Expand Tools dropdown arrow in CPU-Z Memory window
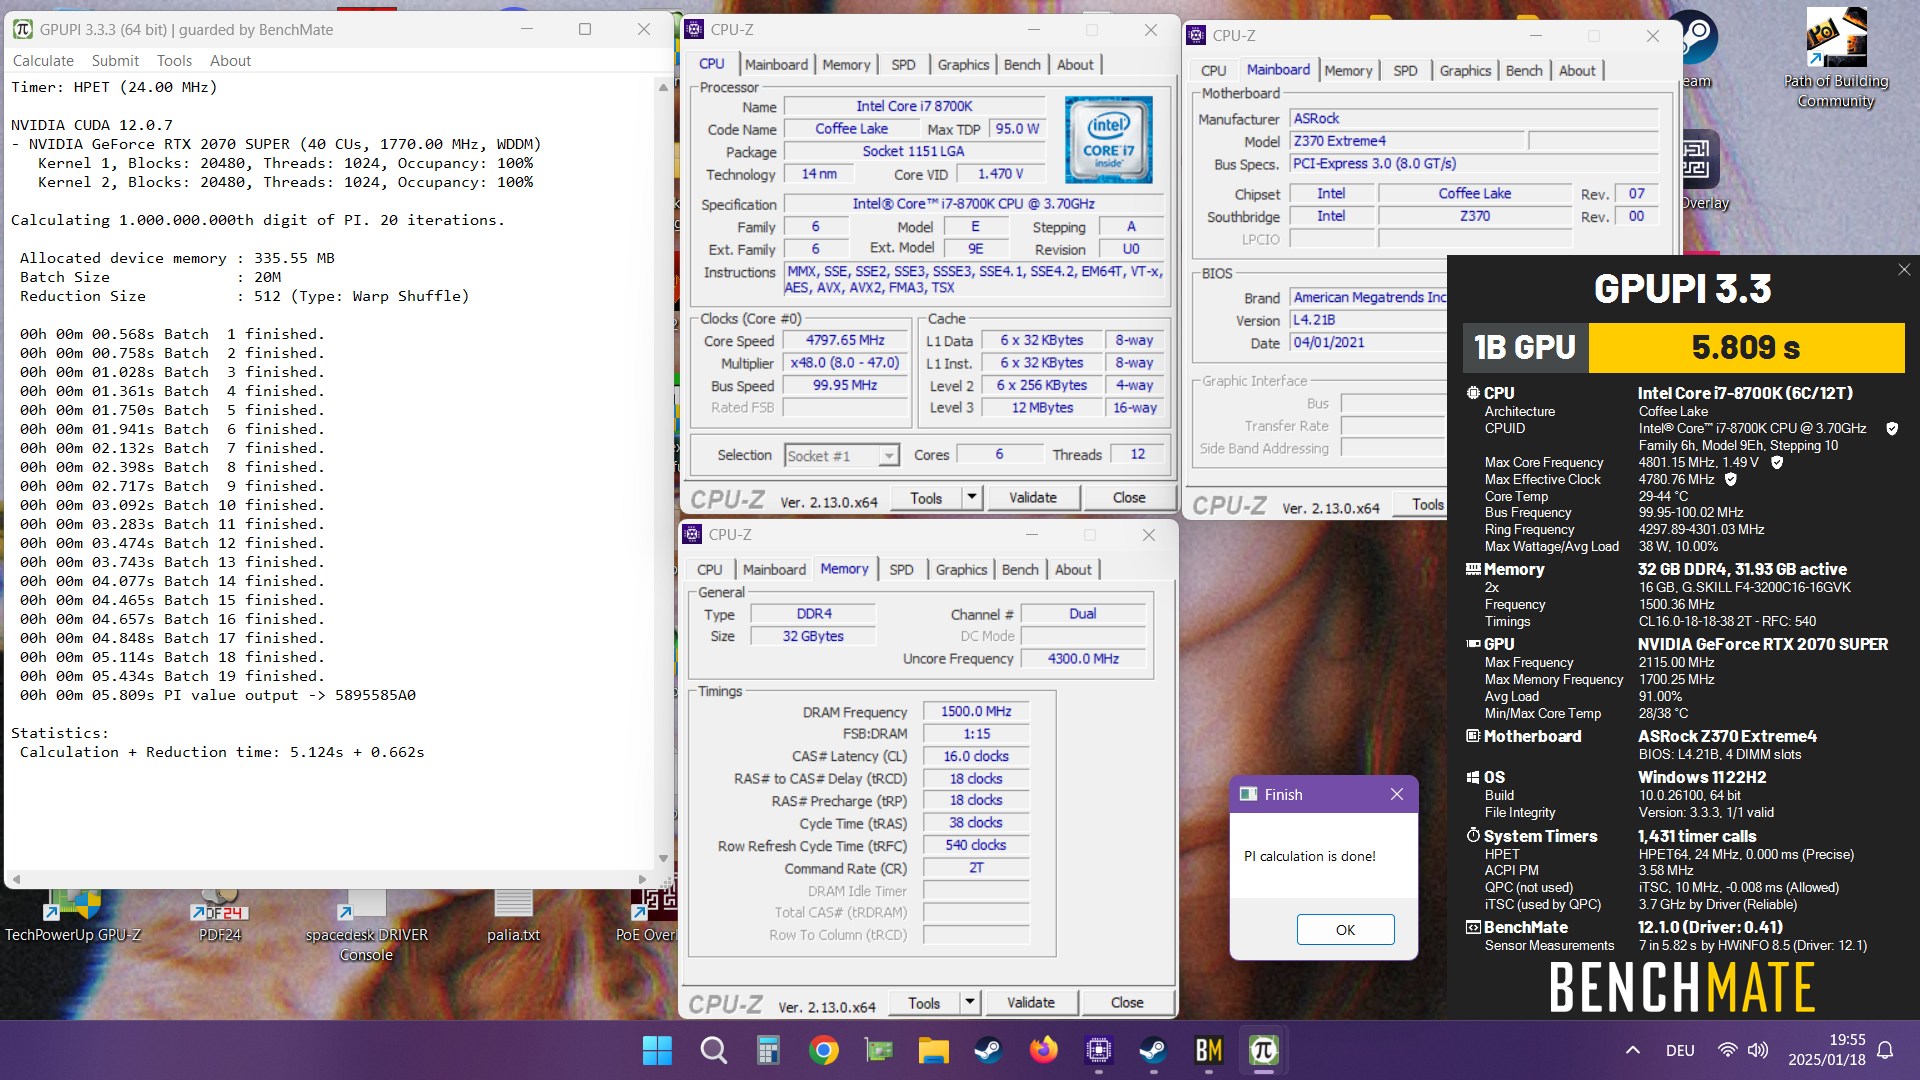This screenshot has width=1920, height=1080. pyautogui.click(x=970, y=1003)
